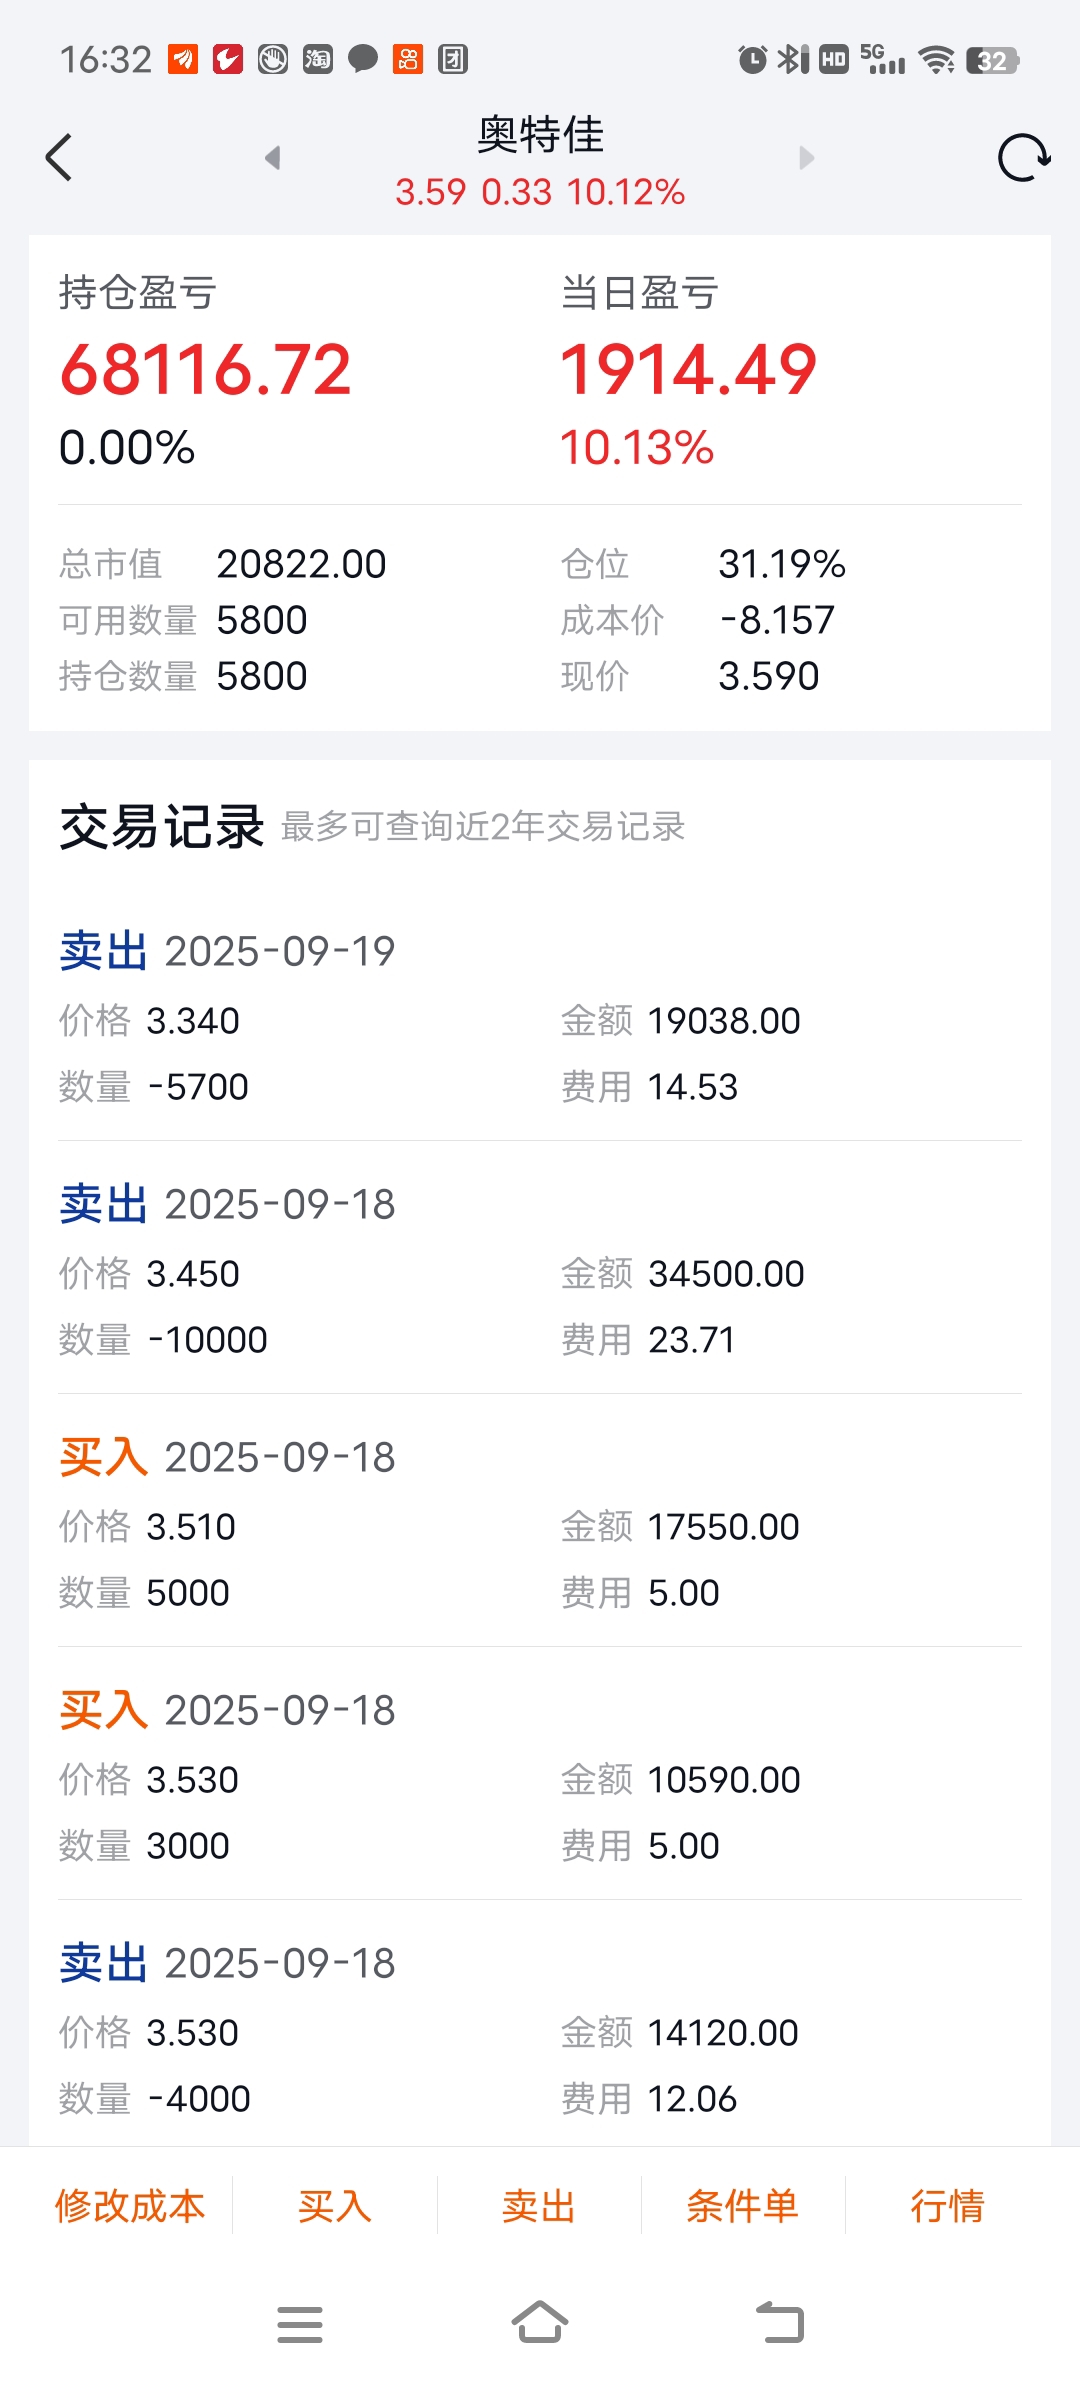The image size is (1080, 2388).
Task: Tap the back arrow icon
Action: pos(59,158)
